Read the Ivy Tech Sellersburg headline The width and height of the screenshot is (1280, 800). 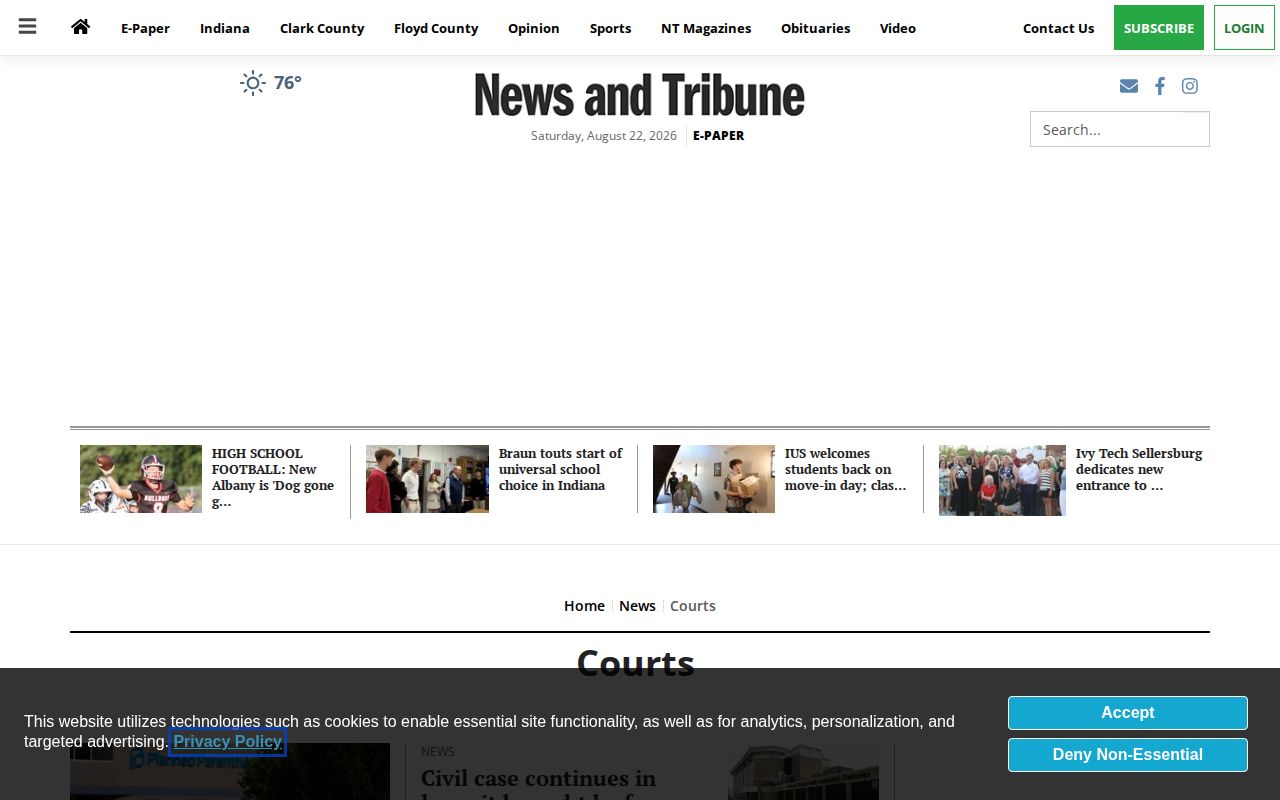[1139, 469]
